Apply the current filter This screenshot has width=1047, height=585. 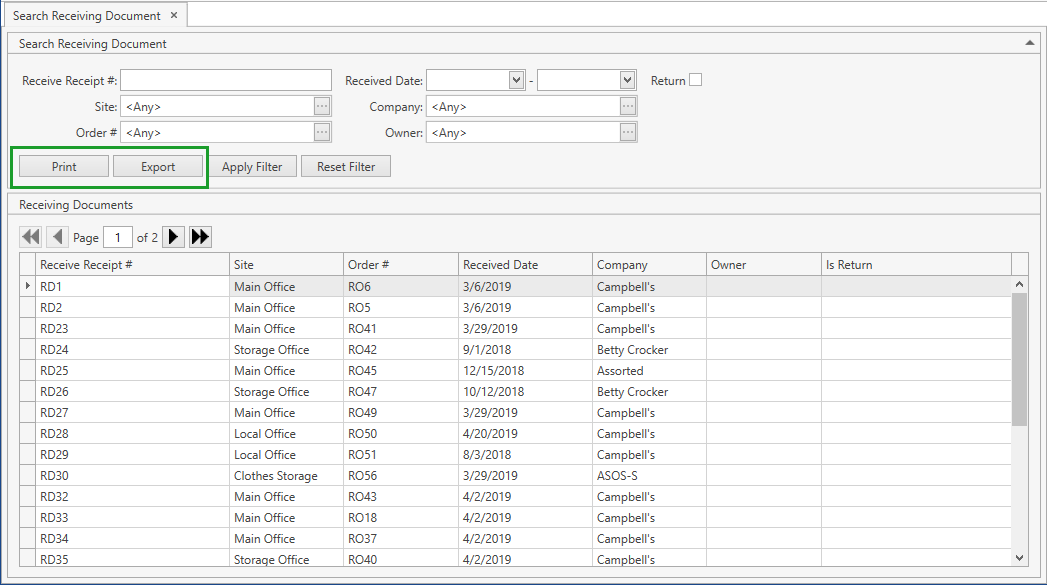[253, 166]
